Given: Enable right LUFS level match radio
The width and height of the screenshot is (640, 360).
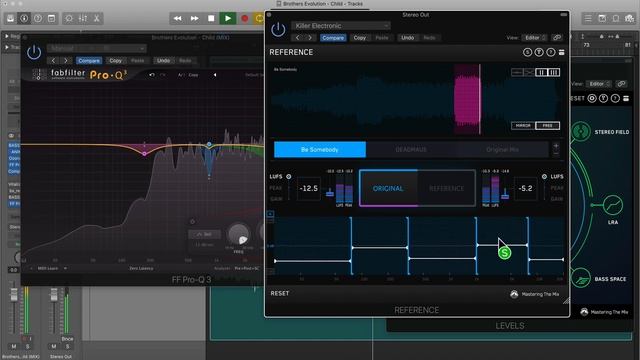Looking at the screenshot, I should tap(544, 177).
